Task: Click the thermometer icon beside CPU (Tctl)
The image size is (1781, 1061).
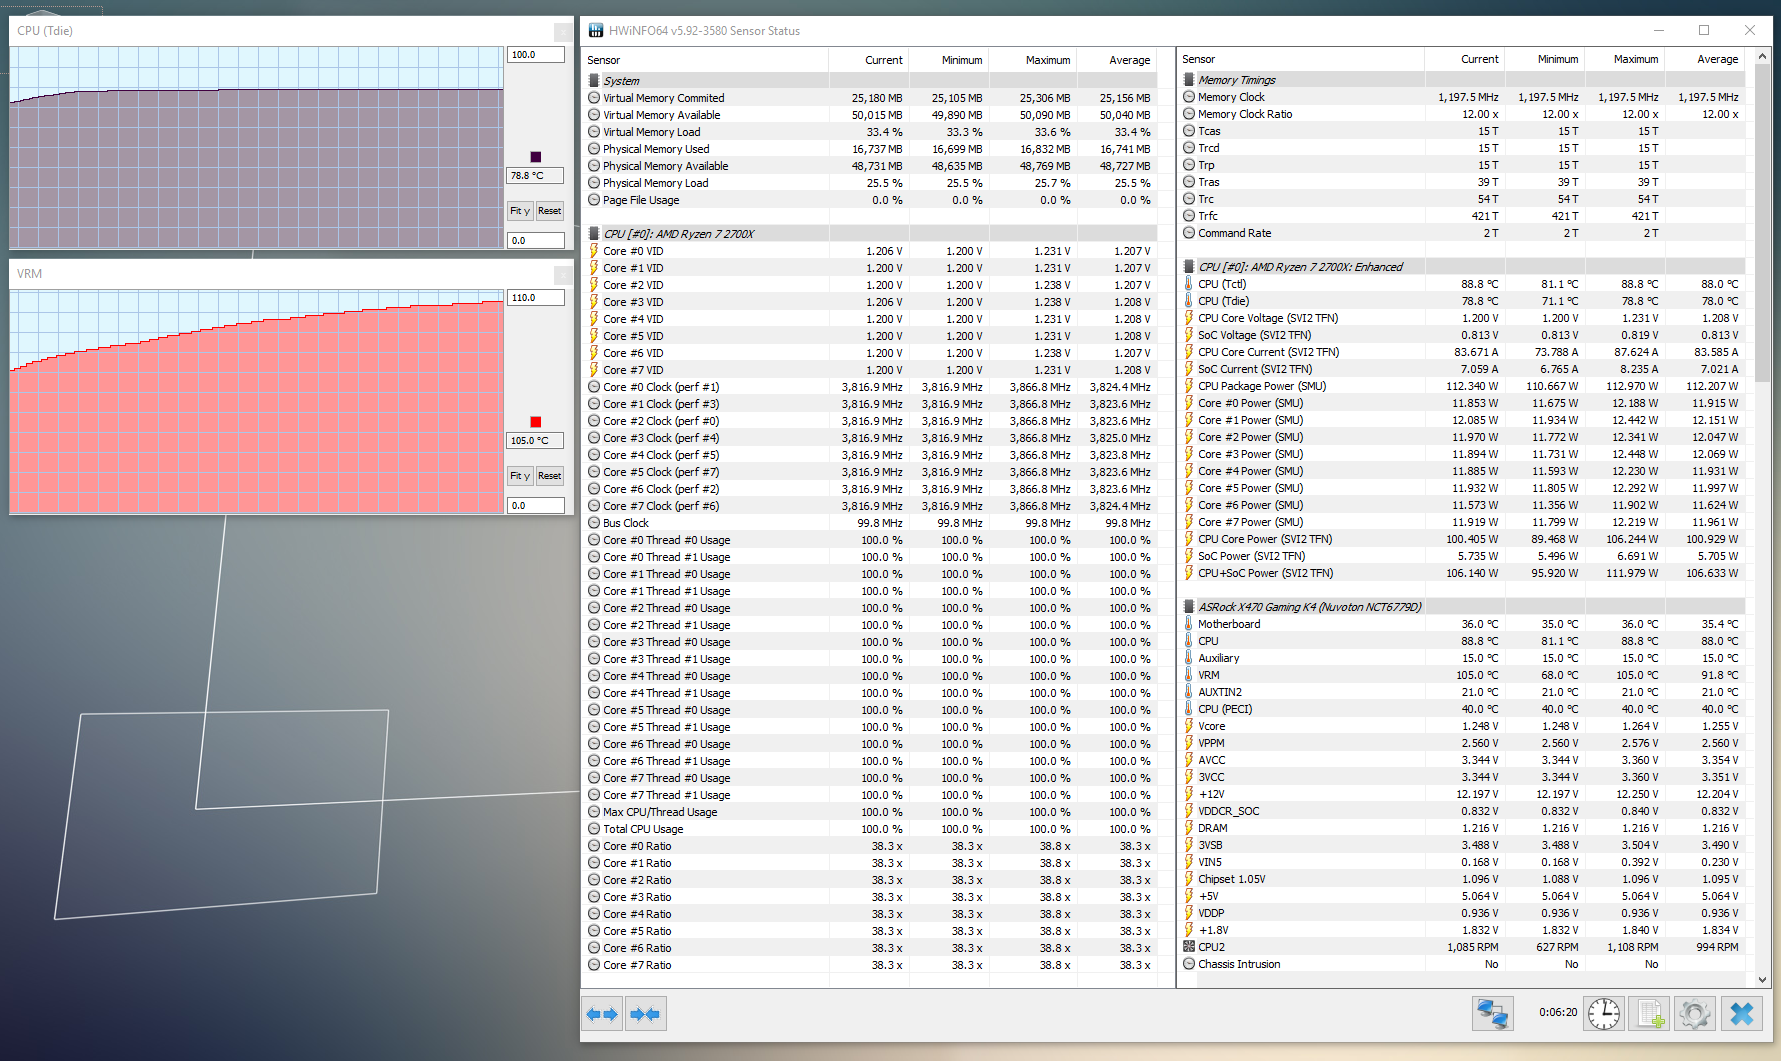Action: (1189, 284)
